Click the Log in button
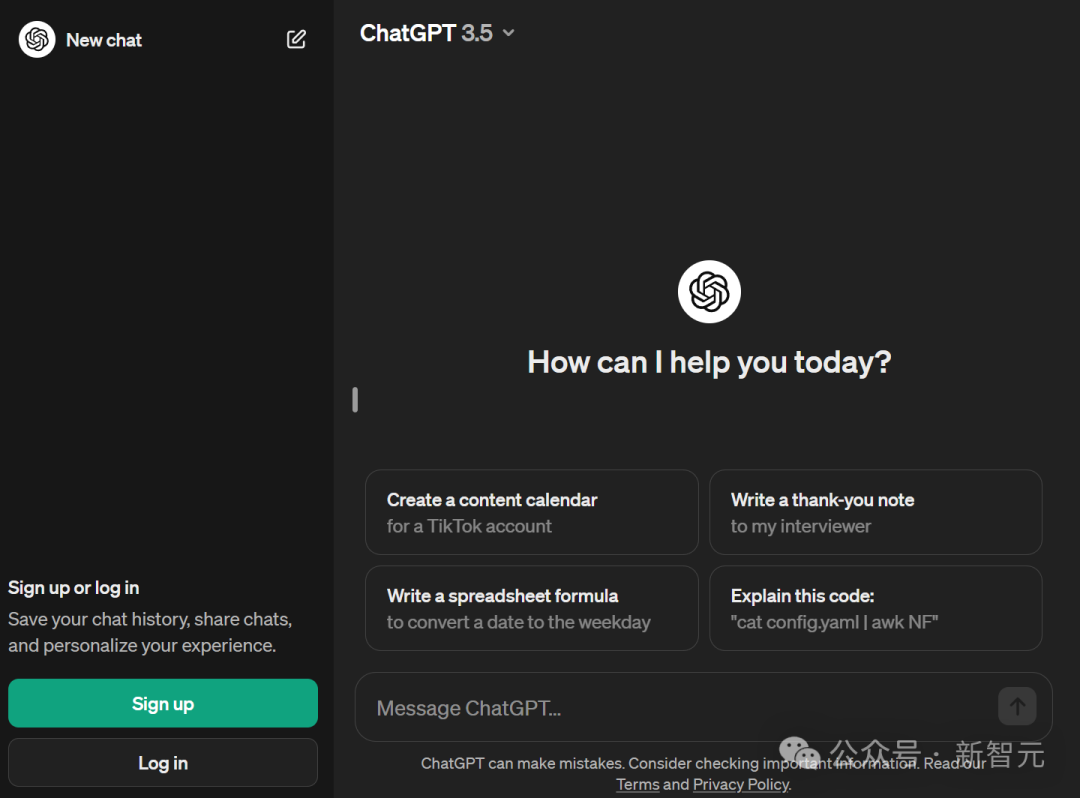Image resolution: width=1080 pixels, height=798 pixels. 163,762
